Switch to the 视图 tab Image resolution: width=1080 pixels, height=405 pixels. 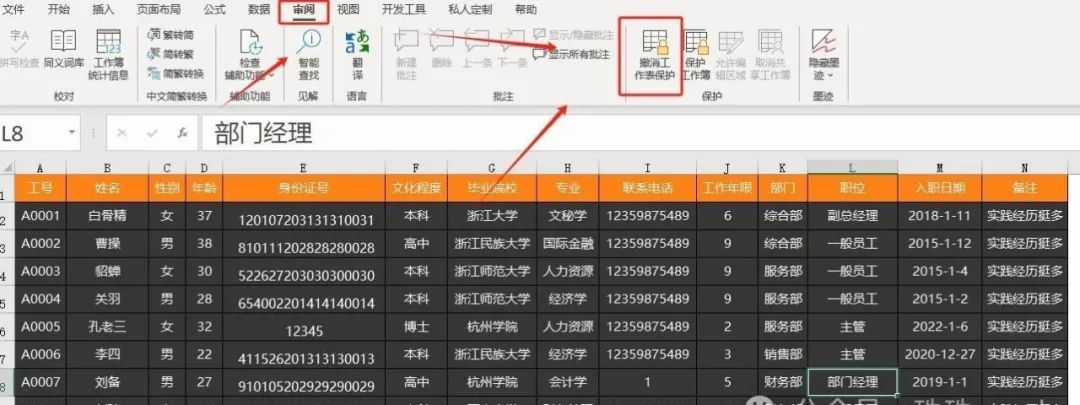(349, 10)
